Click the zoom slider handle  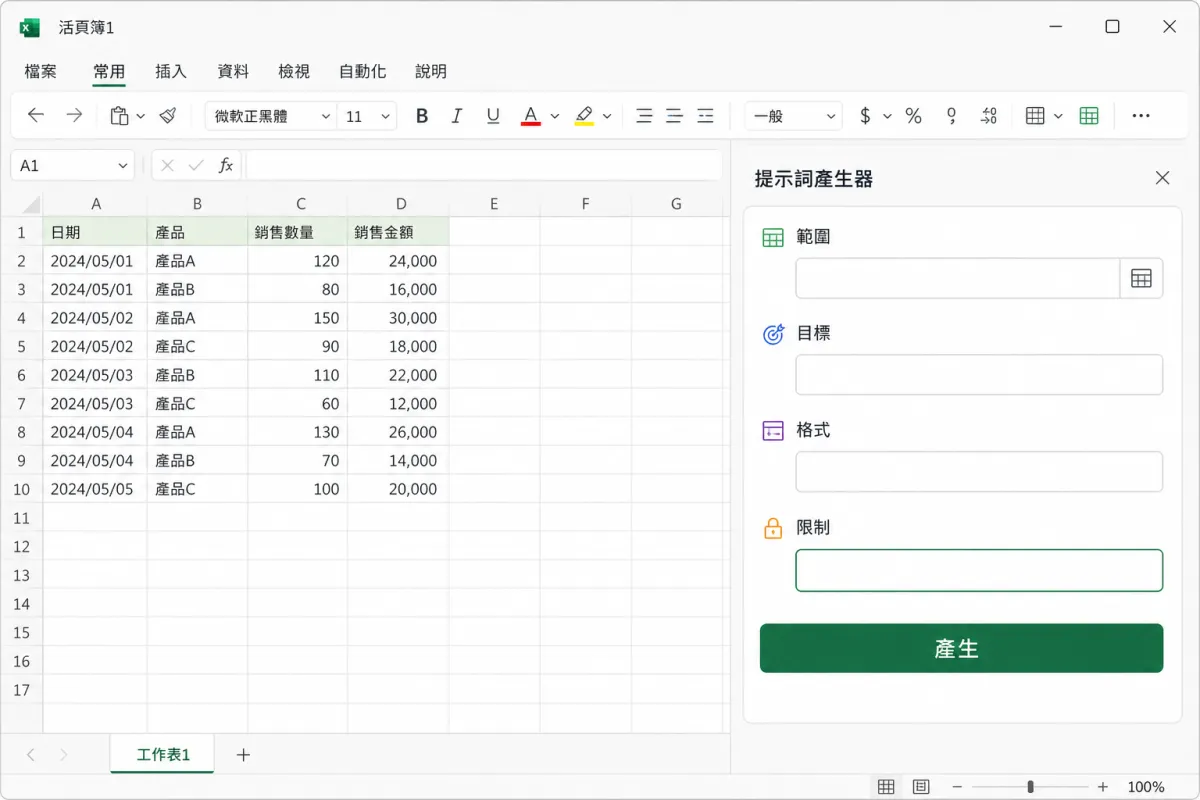click(x=1030, y=787)
